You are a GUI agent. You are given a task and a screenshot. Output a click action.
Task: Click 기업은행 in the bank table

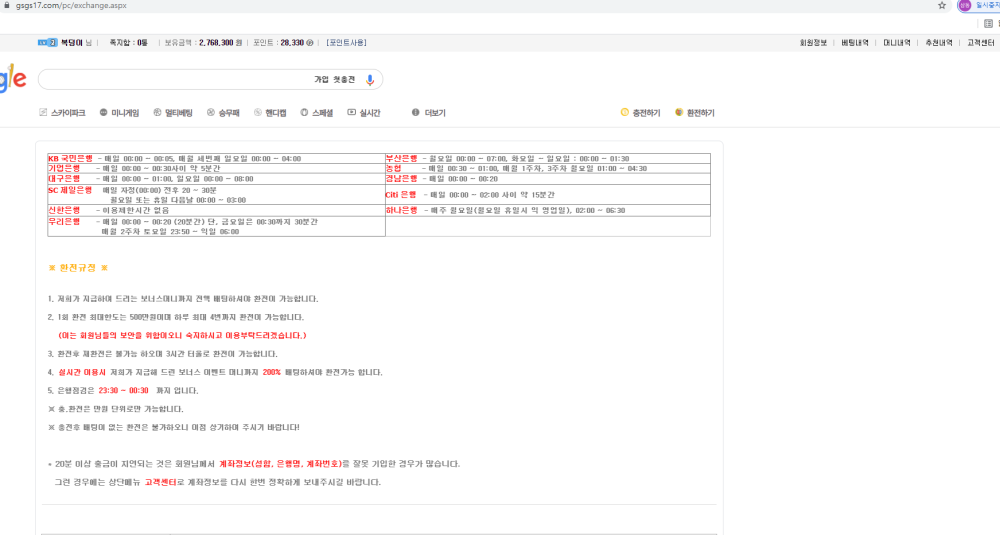[x=64, y=168]
